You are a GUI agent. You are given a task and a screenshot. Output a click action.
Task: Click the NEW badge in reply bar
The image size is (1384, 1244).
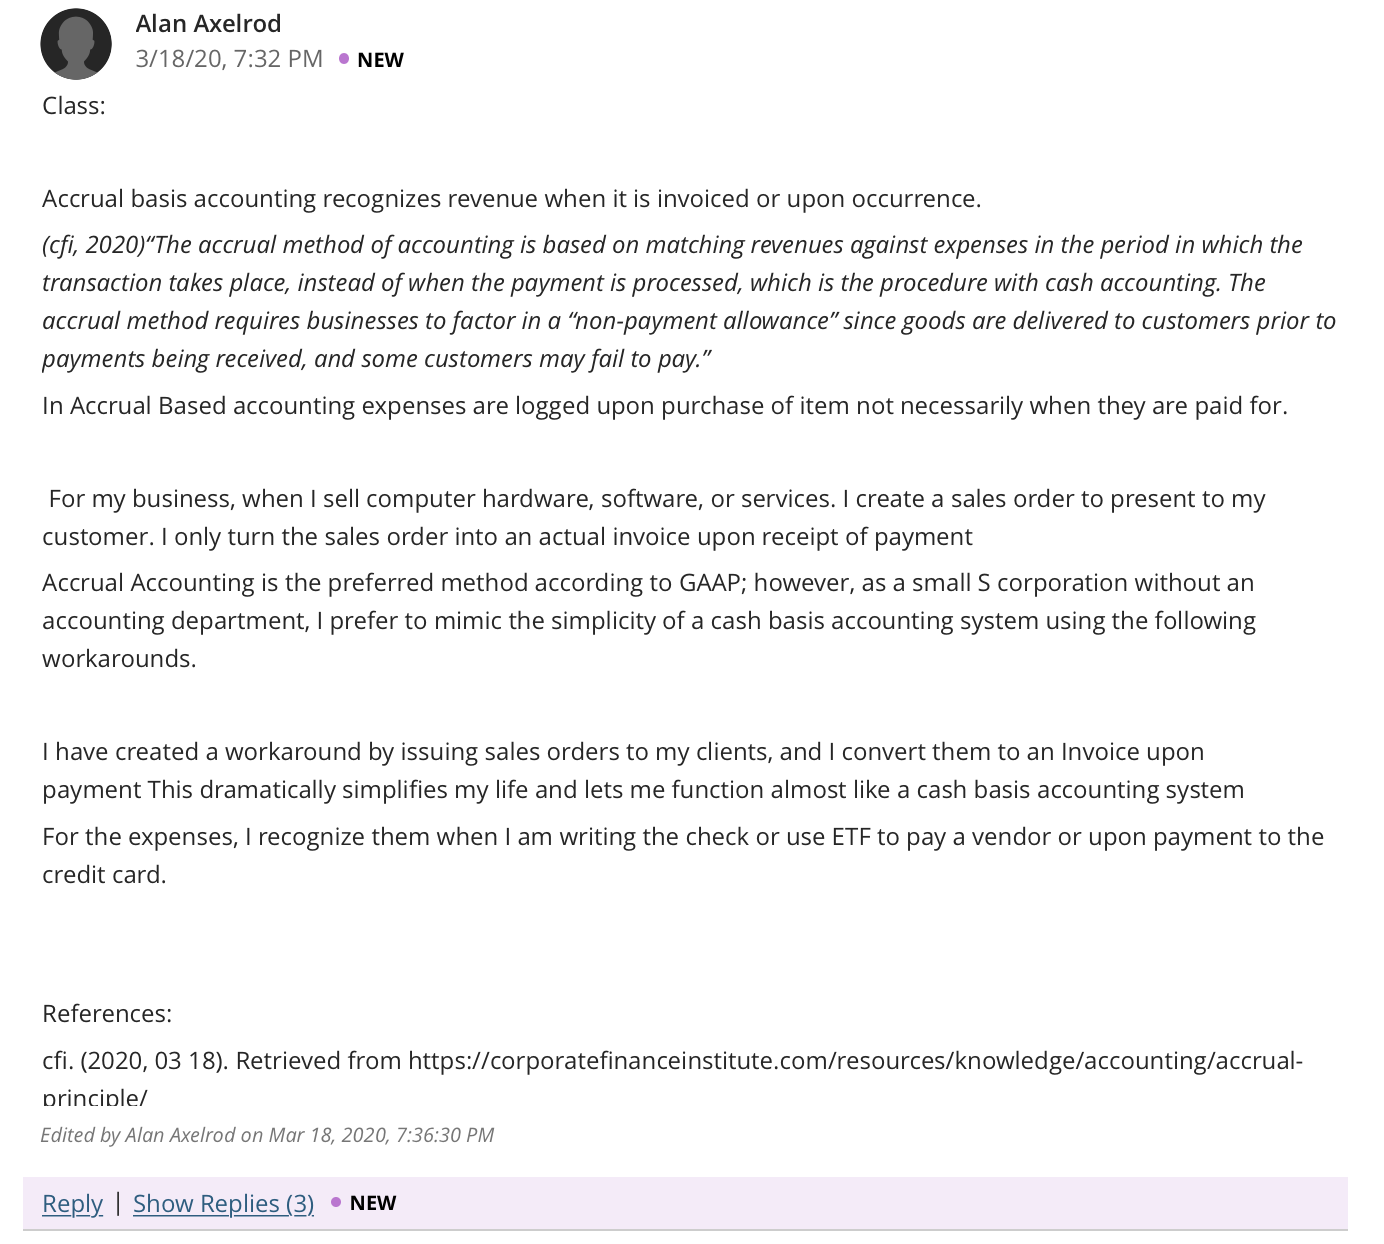pyautogui.click(x=373, y=1203)
